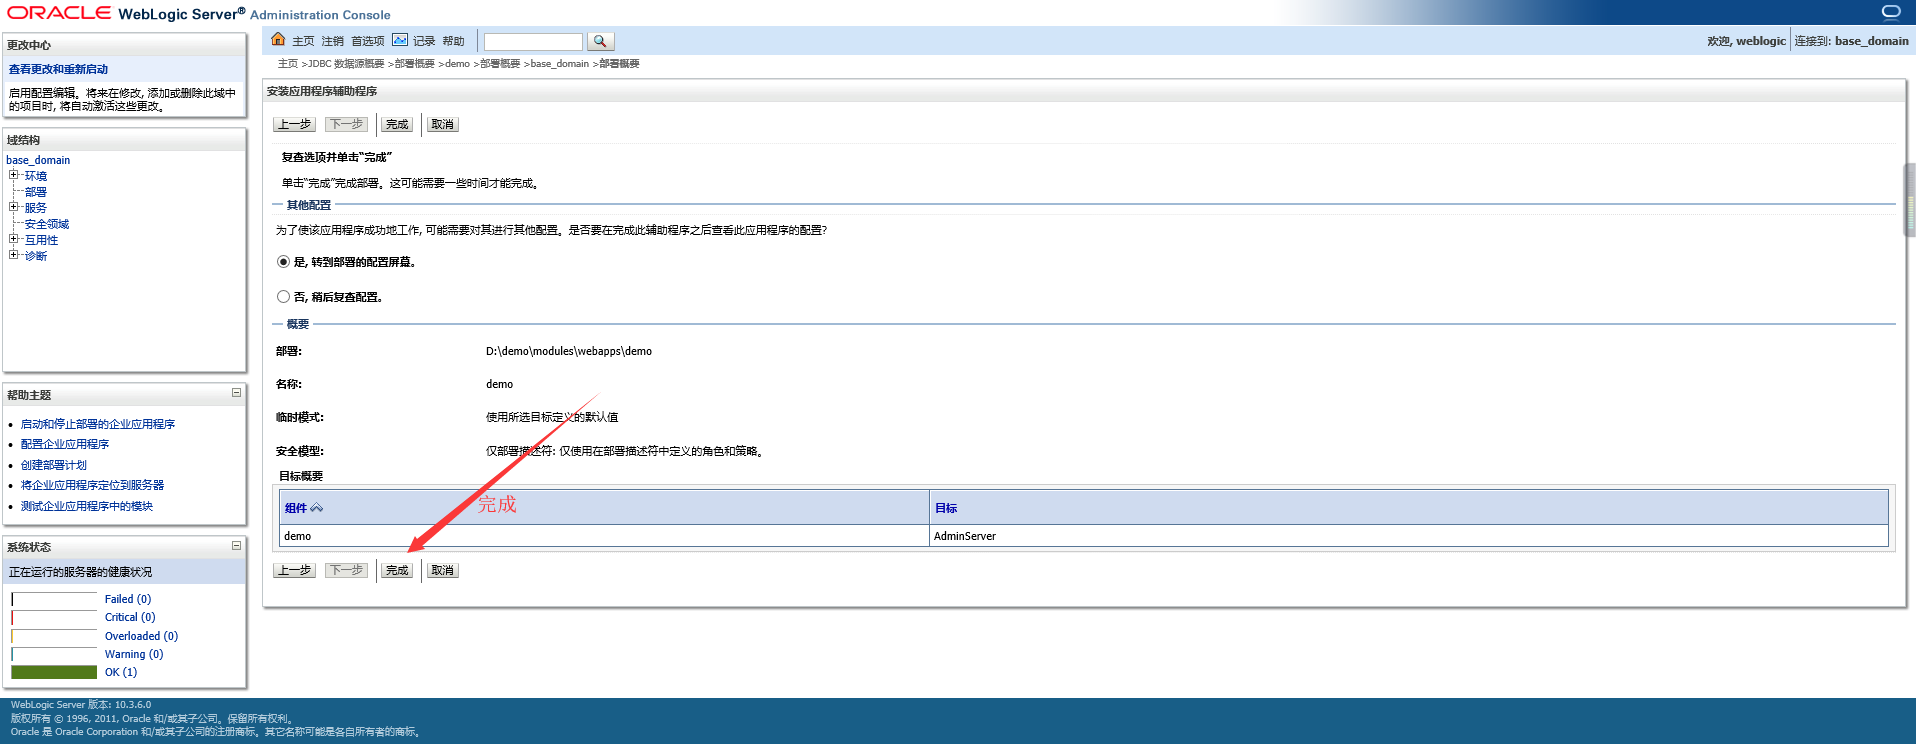Select "否, 稍后复查配置" radio option
Image resolution: width=1916 pixels, height=752 pixels.
tap(283, 297)
